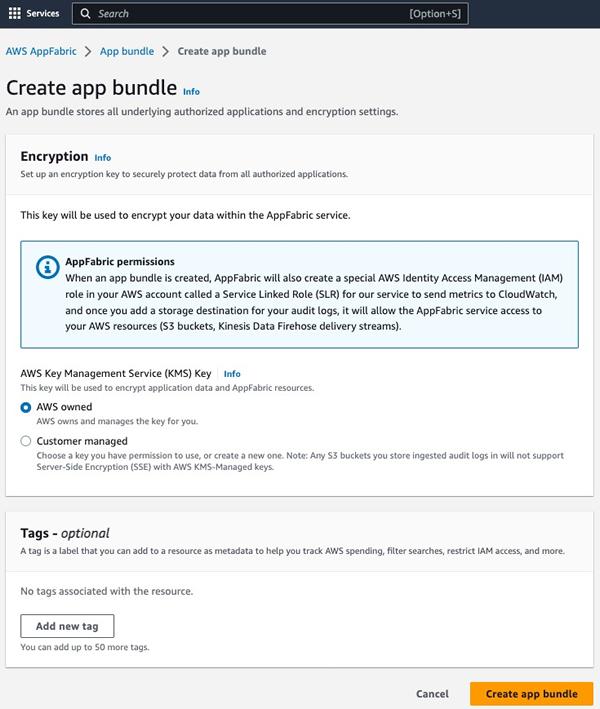Select the AWS owned key option
This screenshot has width=600, height=709.
pos(26,408)
